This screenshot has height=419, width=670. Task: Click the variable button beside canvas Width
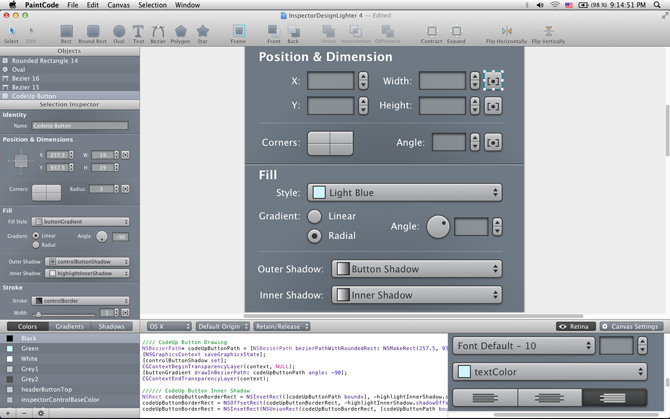[x=493, y=81]
